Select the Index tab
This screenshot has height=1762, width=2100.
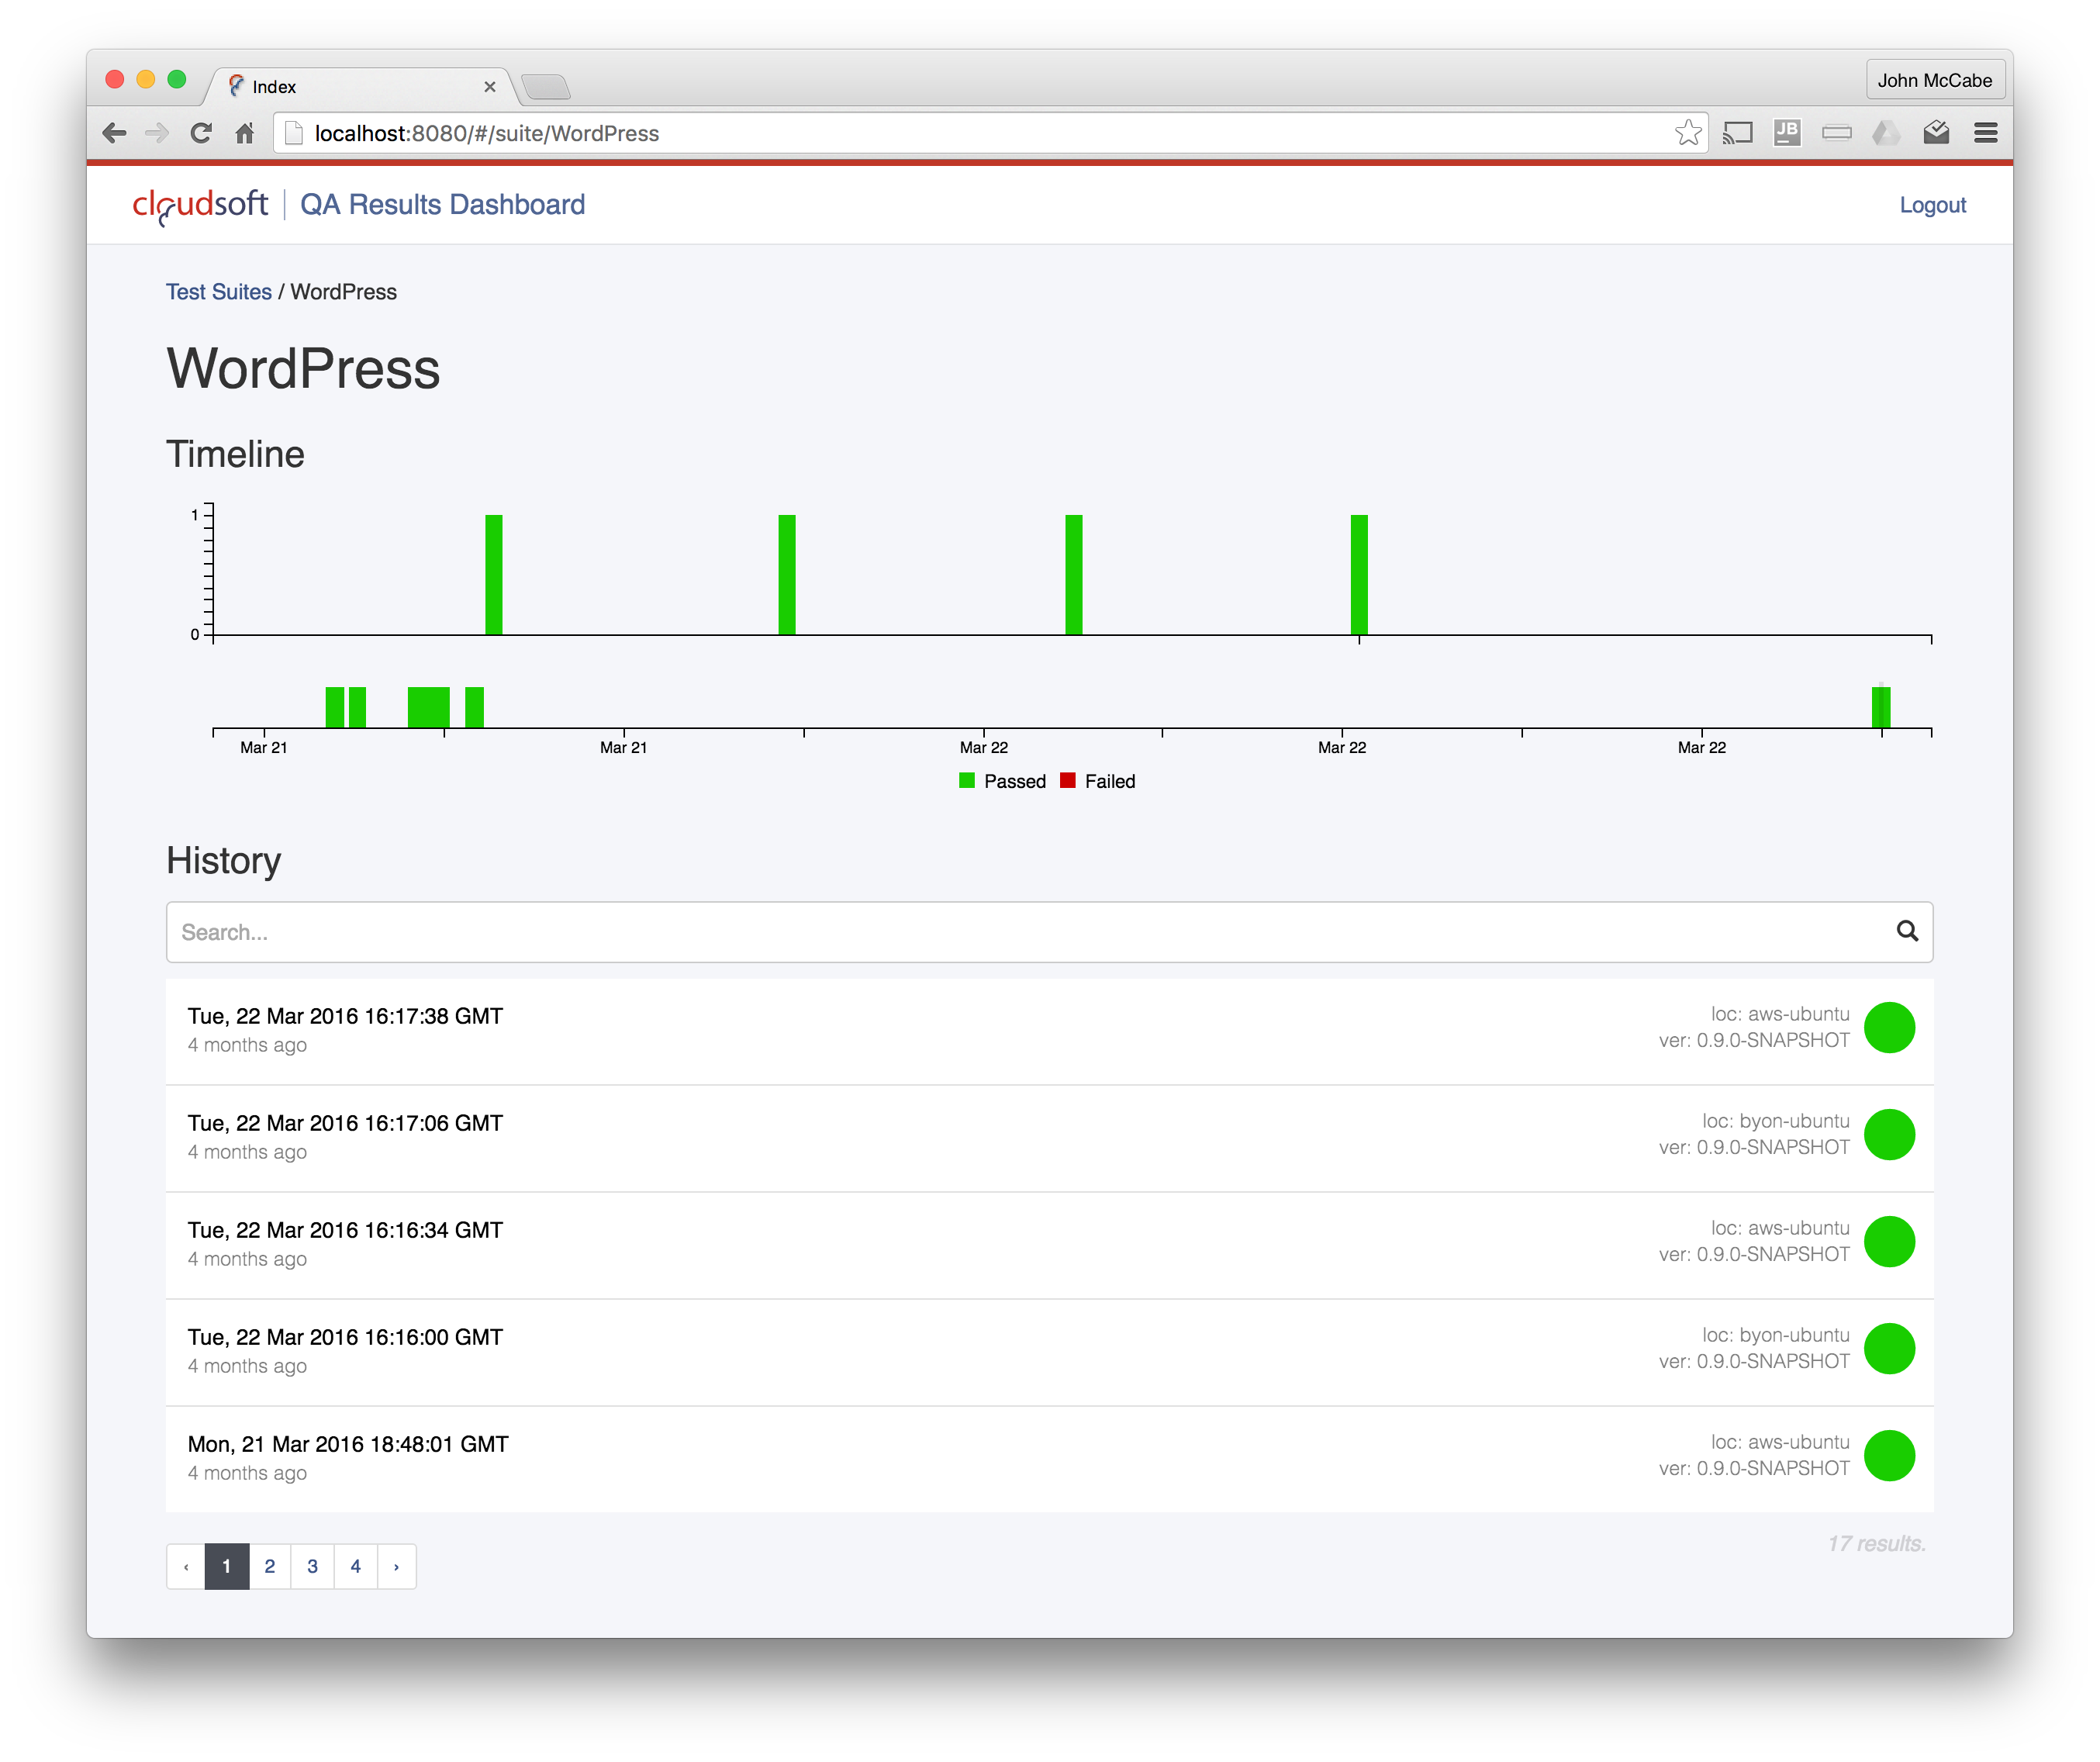(x=360, y=87)
